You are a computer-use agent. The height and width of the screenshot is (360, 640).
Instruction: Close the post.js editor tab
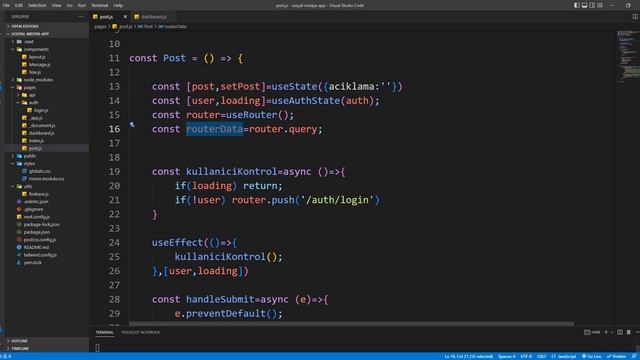coord(125,17)
